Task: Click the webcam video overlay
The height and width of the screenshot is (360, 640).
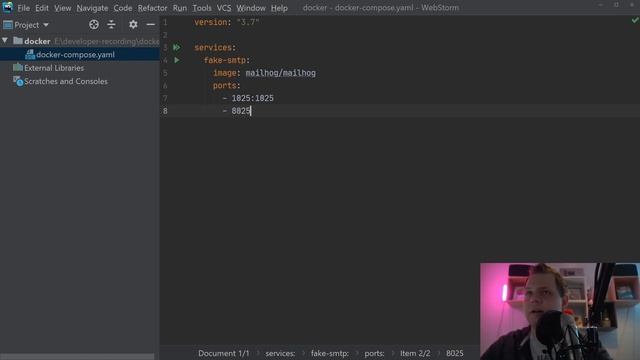Action: [560, 311]
